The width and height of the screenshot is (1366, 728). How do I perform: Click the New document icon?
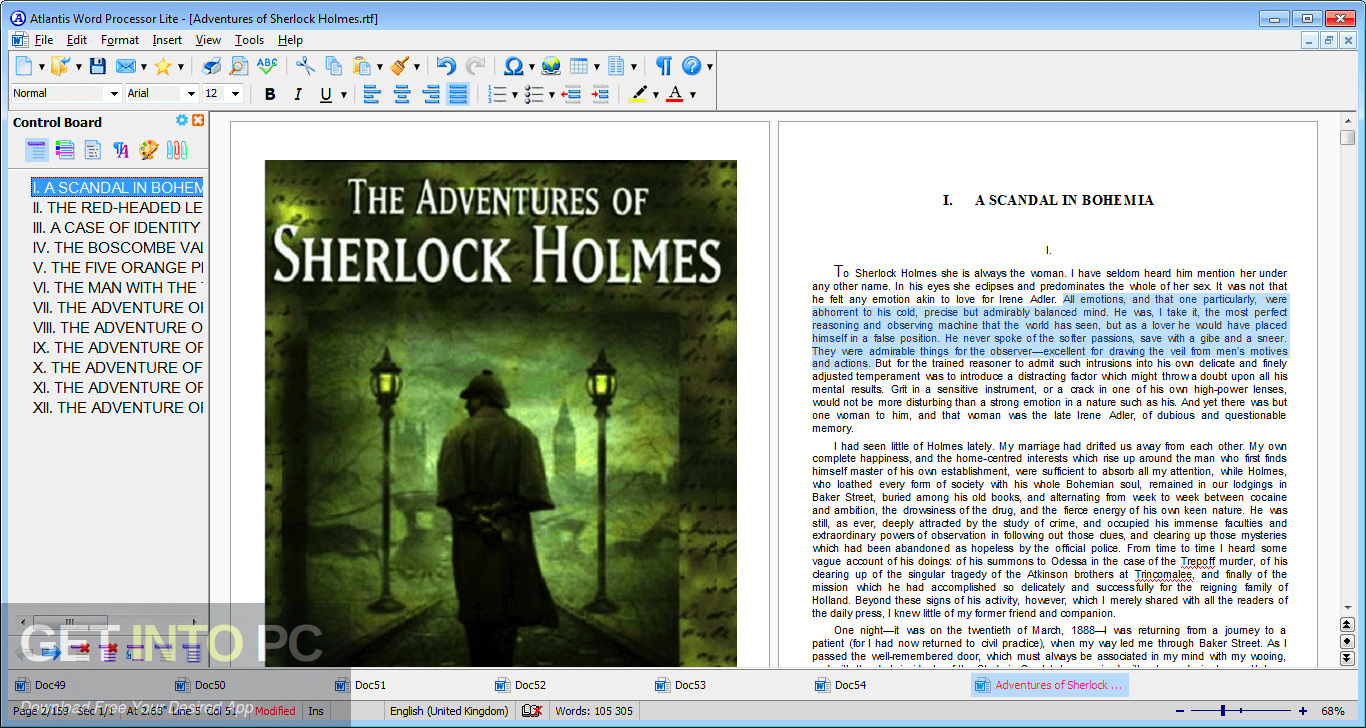[x=24, y=66]
